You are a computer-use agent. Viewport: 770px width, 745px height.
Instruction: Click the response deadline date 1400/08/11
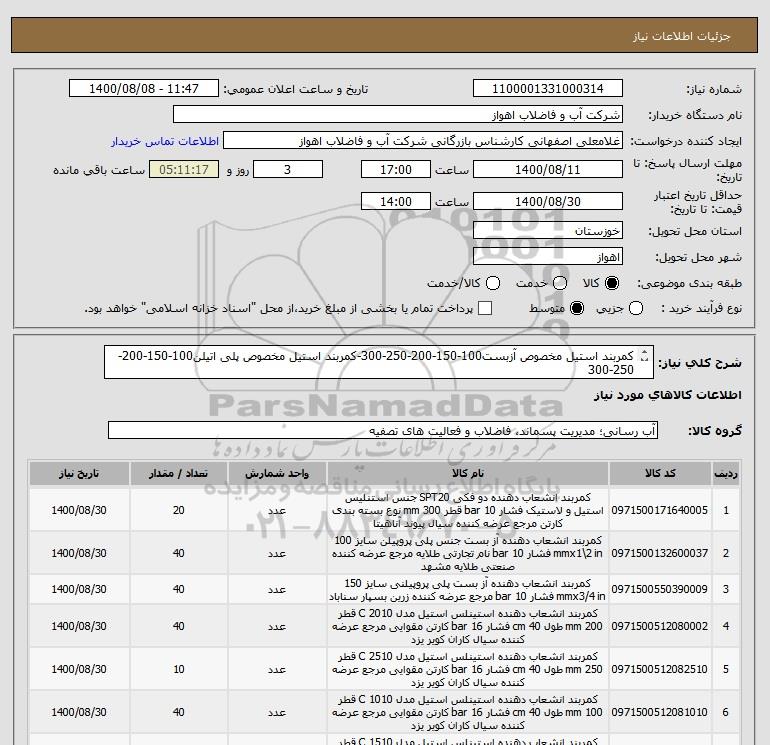pyautogui.click(x=548, y=169)
